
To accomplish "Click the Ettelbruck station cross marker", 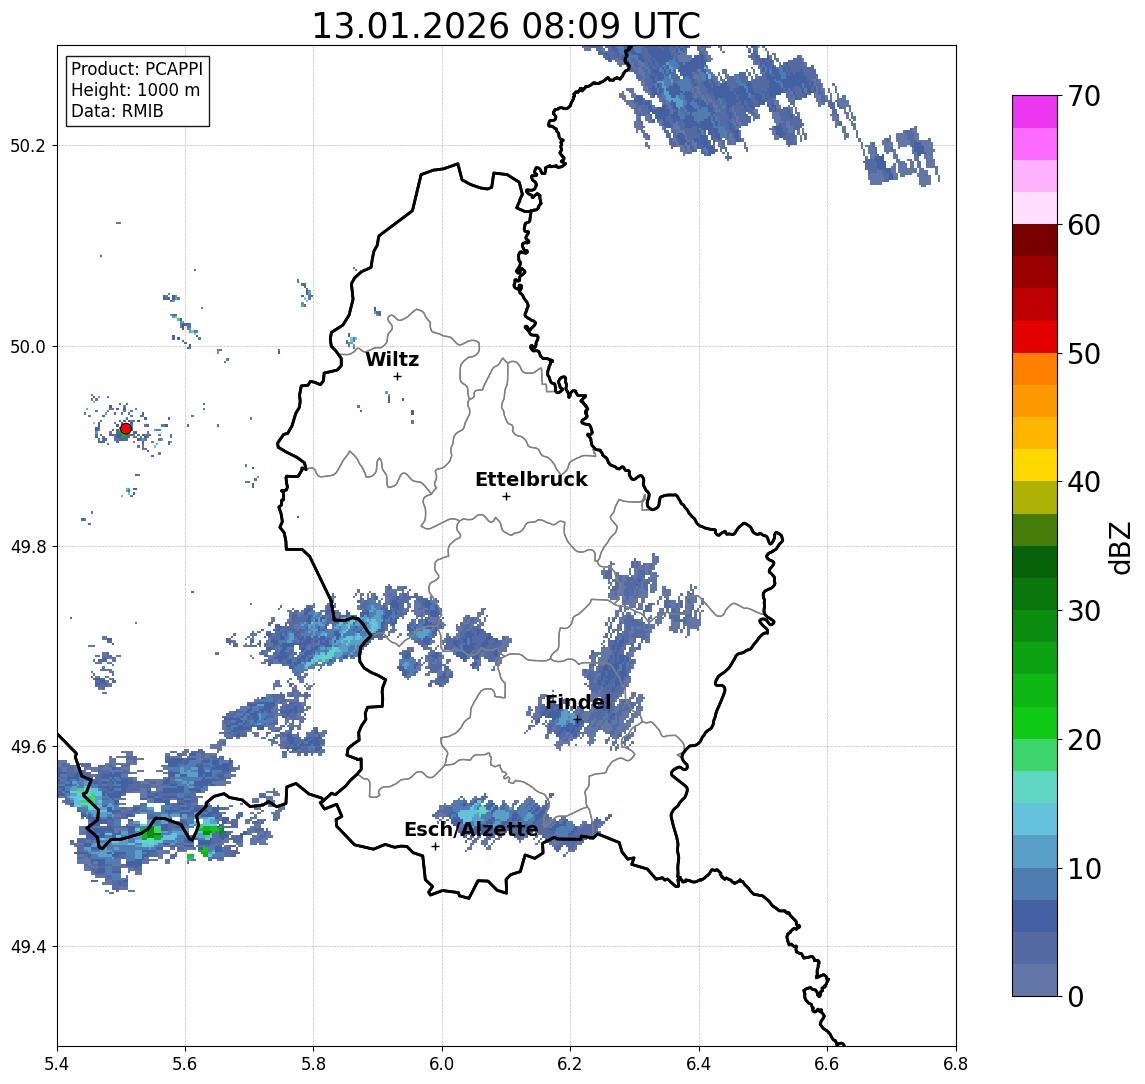I will 506,497.
